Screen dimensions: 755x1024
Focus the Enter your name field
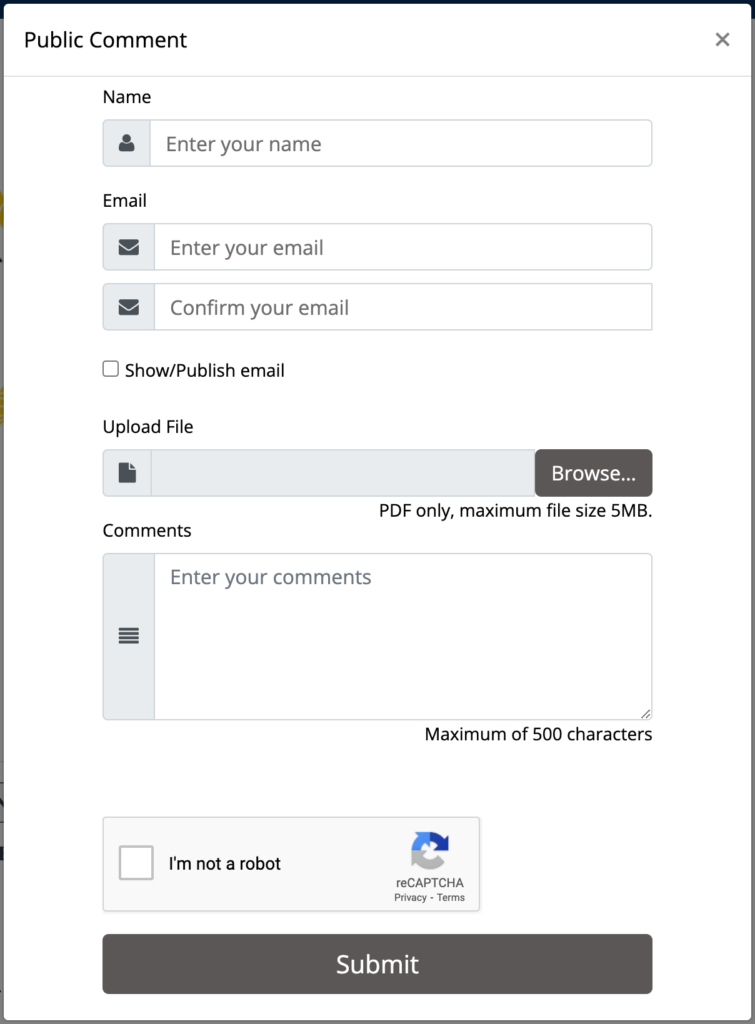(x=401, y=143)
